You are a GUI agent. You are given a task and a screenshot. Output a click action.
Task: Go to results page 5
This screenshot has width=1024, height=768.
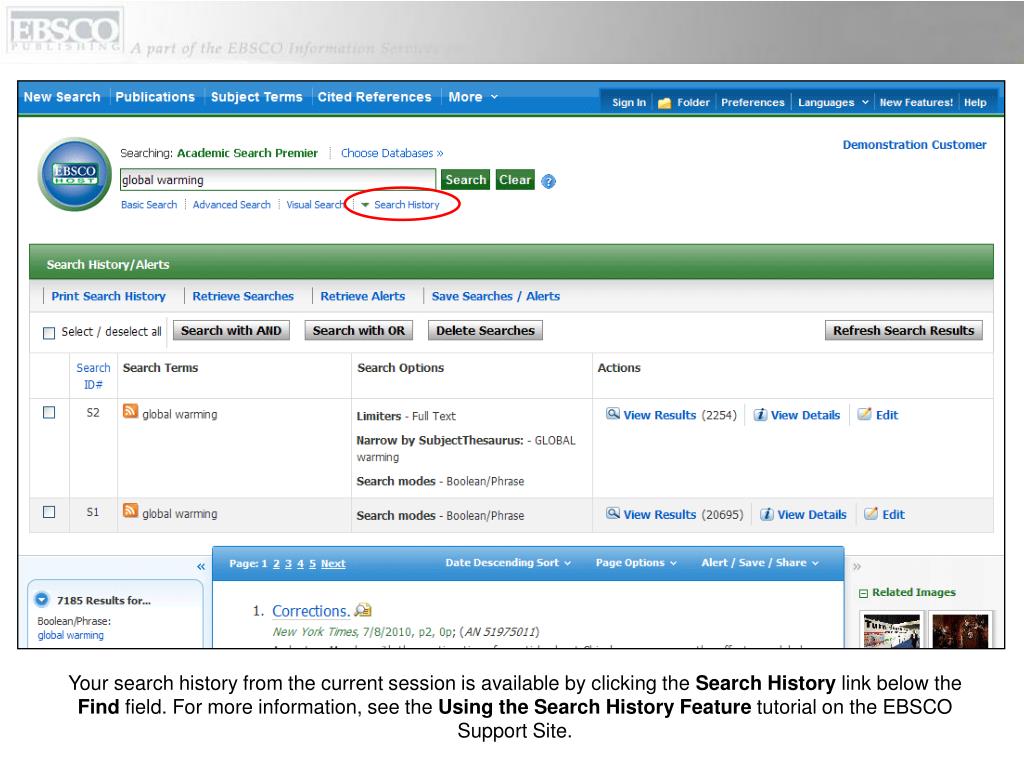[312, 564]
